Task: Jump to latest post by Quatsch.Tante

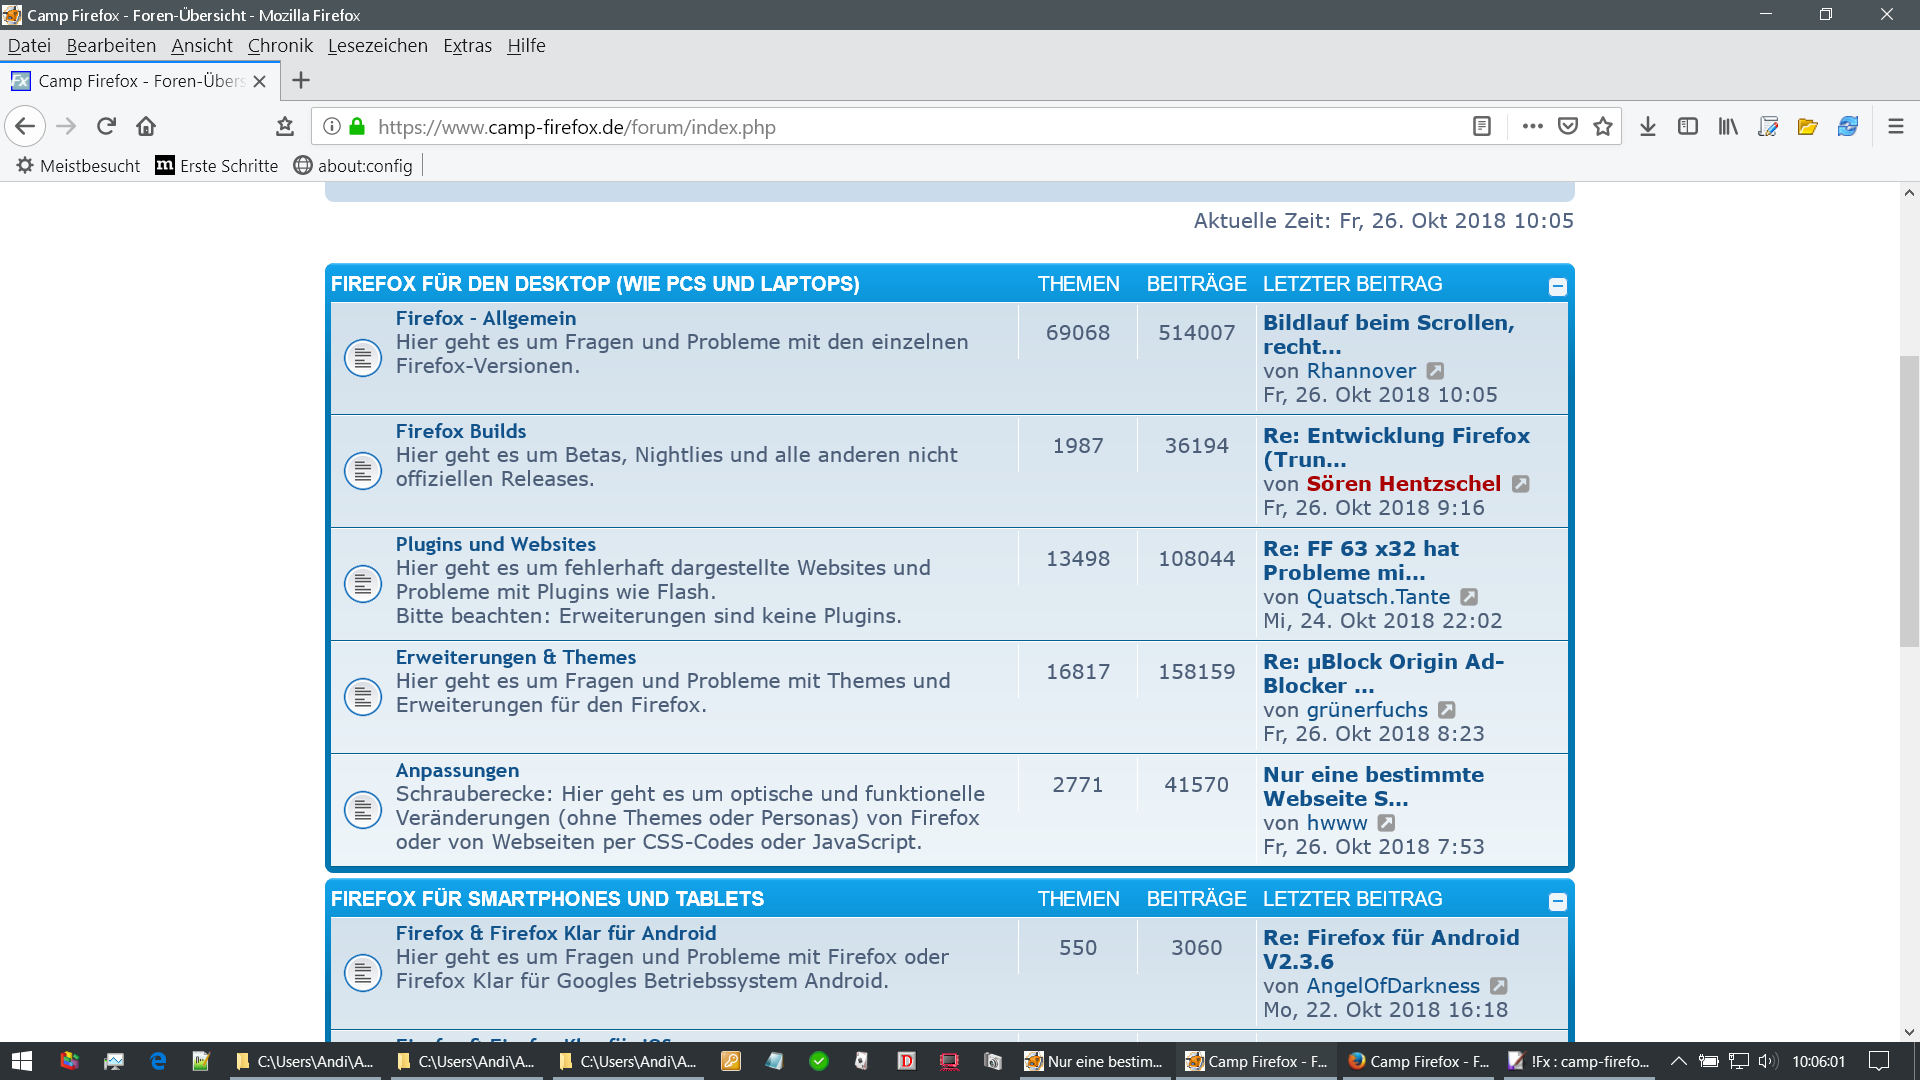Action: (1469, 597)
